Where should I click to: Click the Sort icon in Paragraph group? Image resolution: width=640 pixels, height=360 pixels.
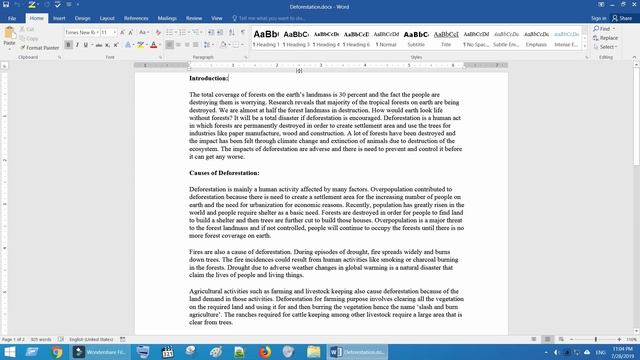pos(231,32)
